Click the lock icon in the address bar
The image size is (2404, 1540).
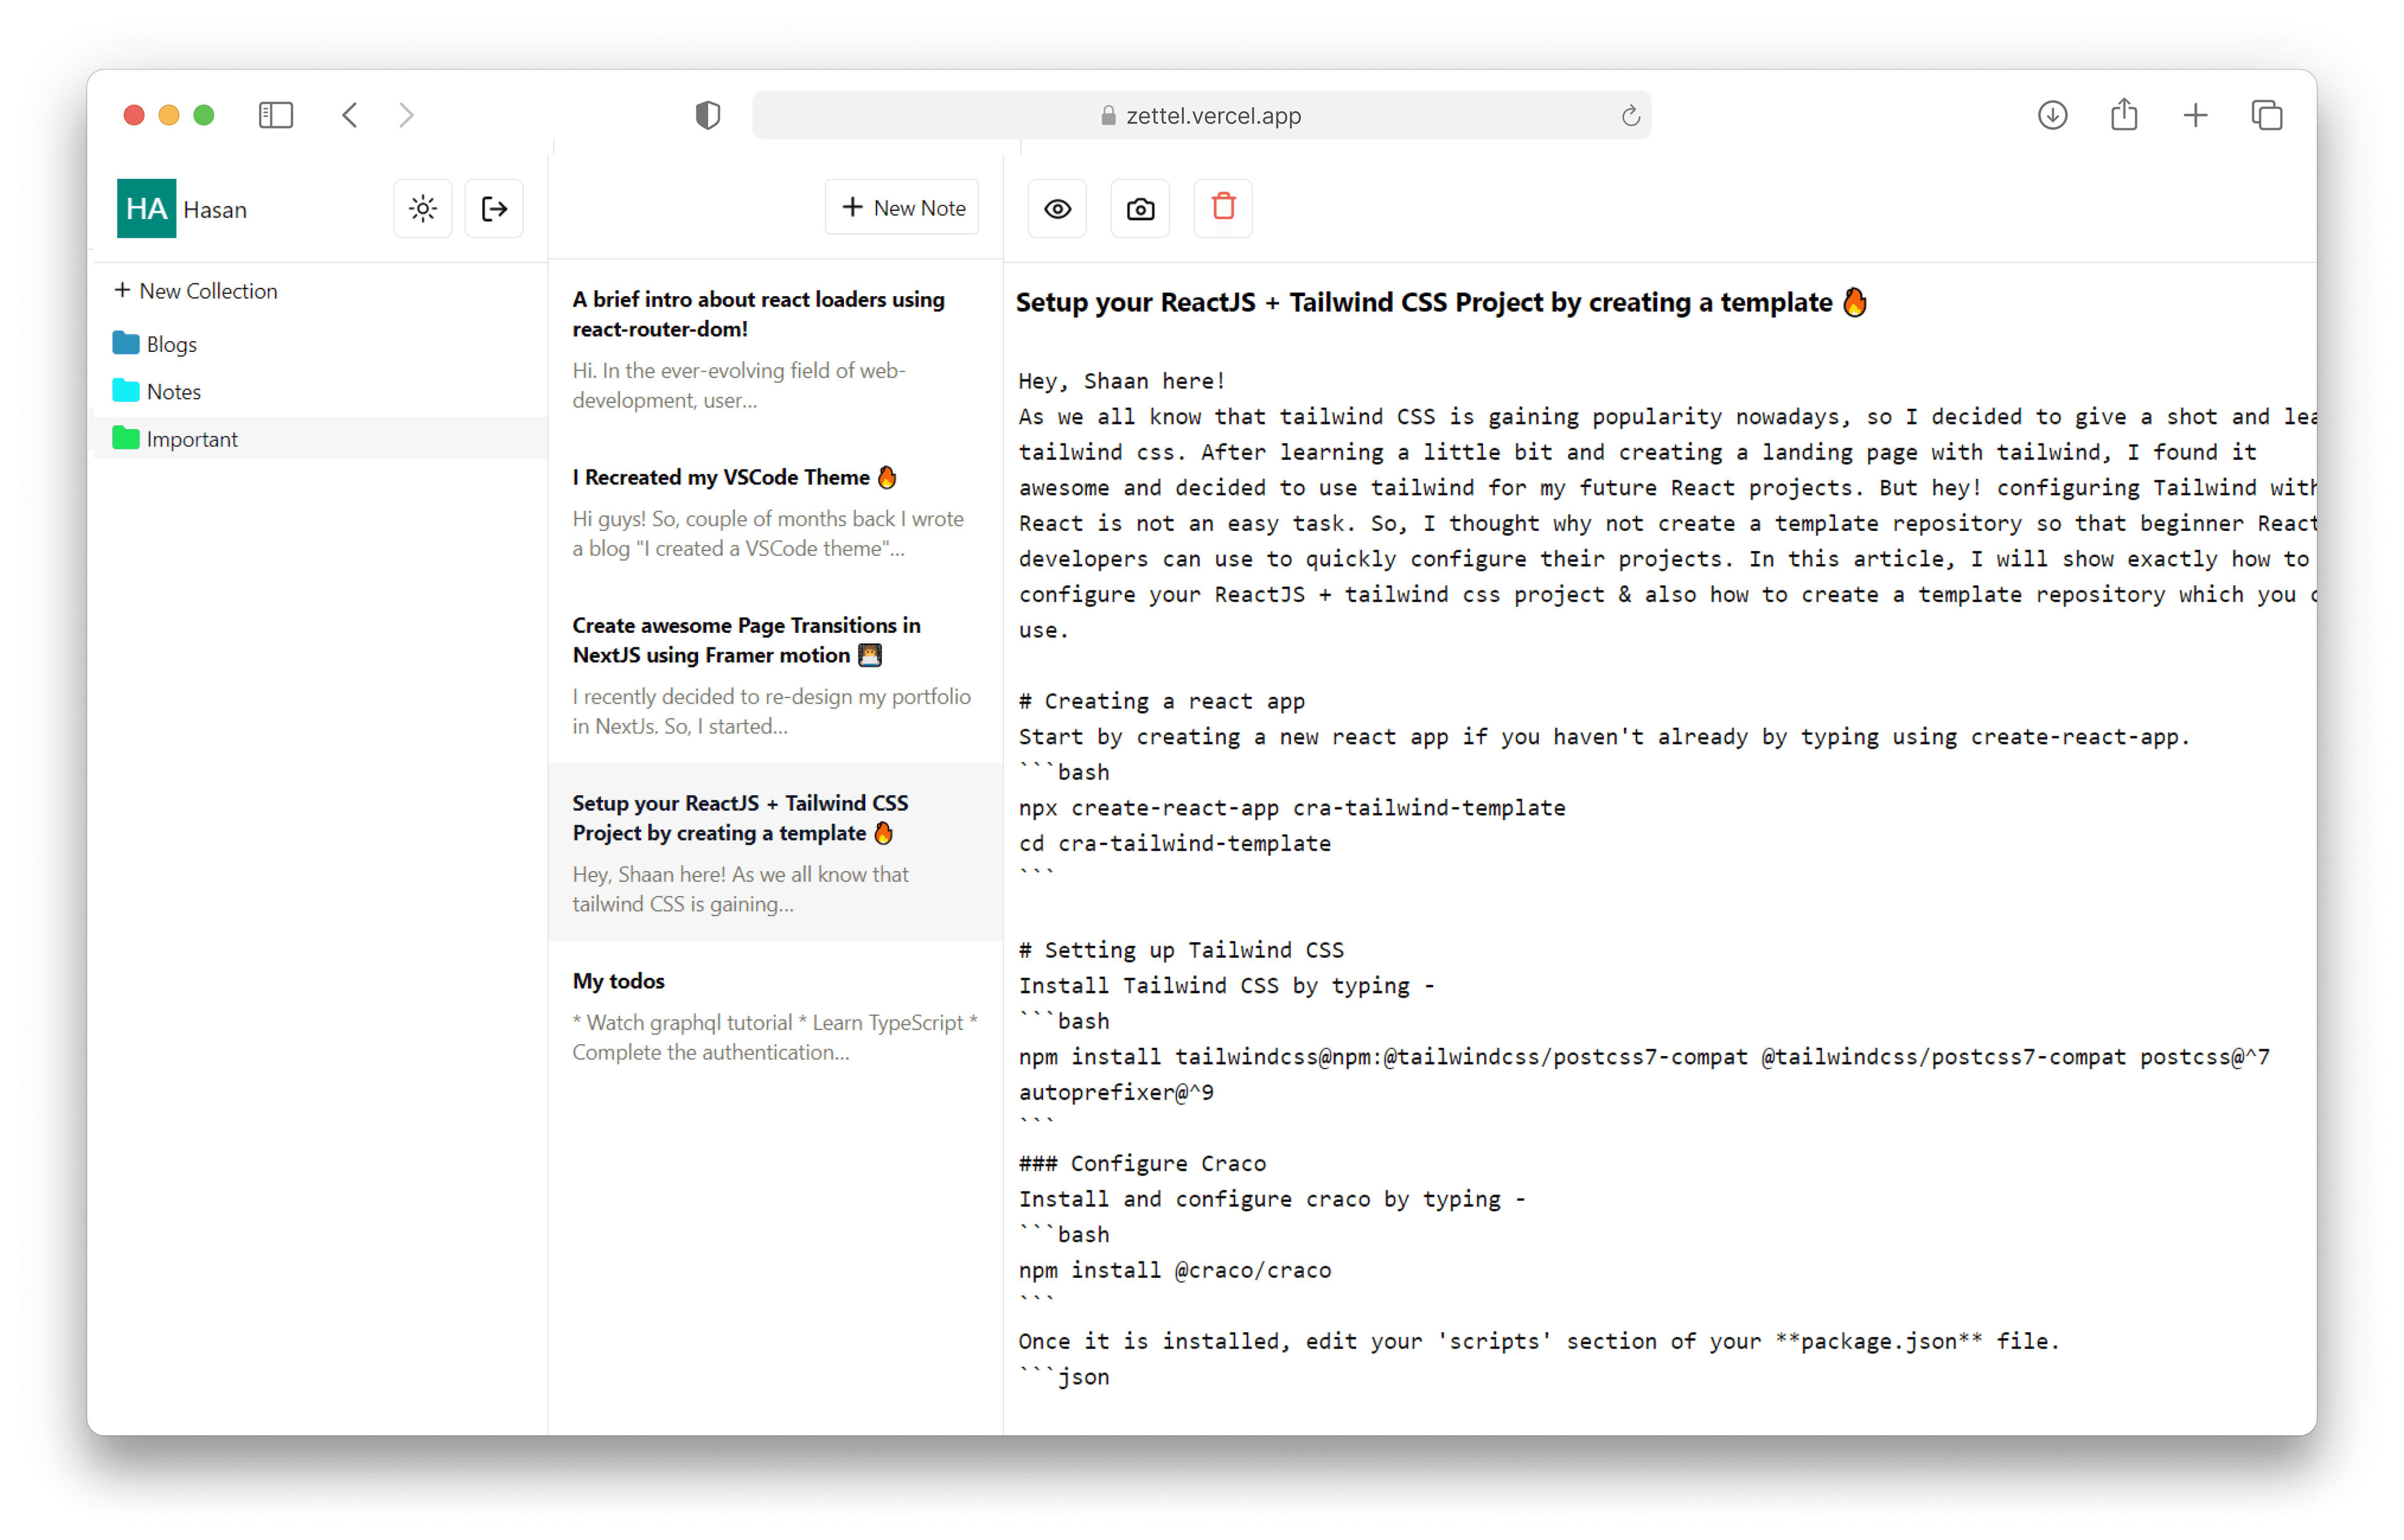click(1108, 115)
